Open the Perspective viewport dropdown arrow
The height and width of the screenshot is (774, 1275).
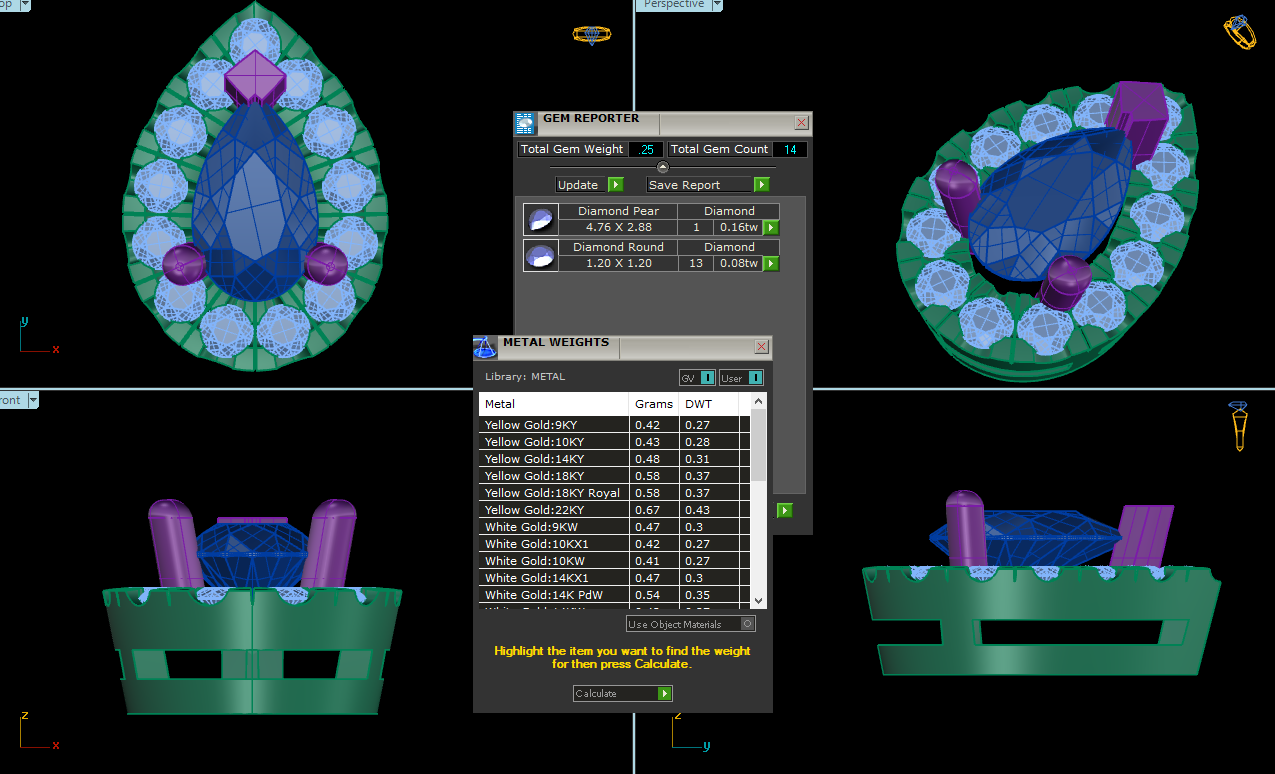point(716,5)
